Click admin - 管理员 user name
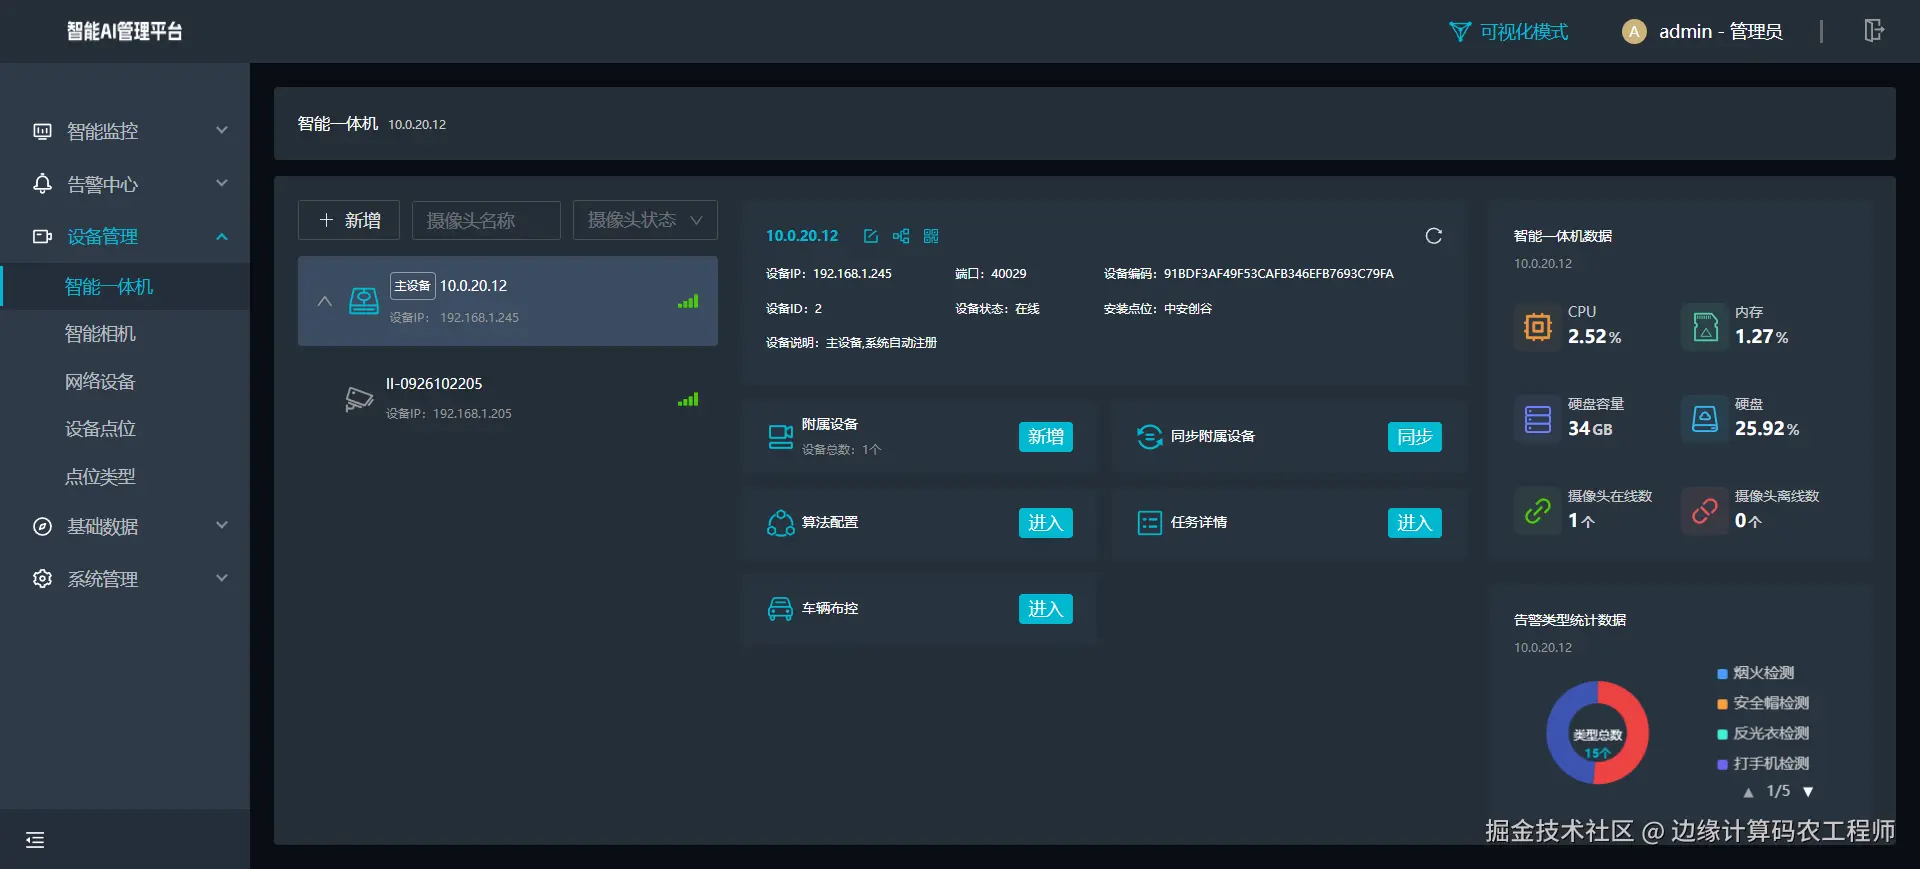Viewport: 1920px width, 869px height. pos(1720,32)
